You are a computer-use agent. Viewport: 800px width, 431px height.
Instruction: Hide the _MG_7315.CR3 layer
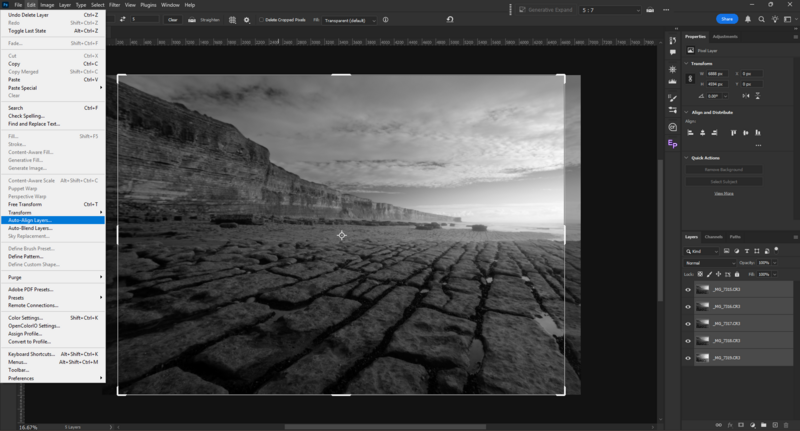[688, 290]
